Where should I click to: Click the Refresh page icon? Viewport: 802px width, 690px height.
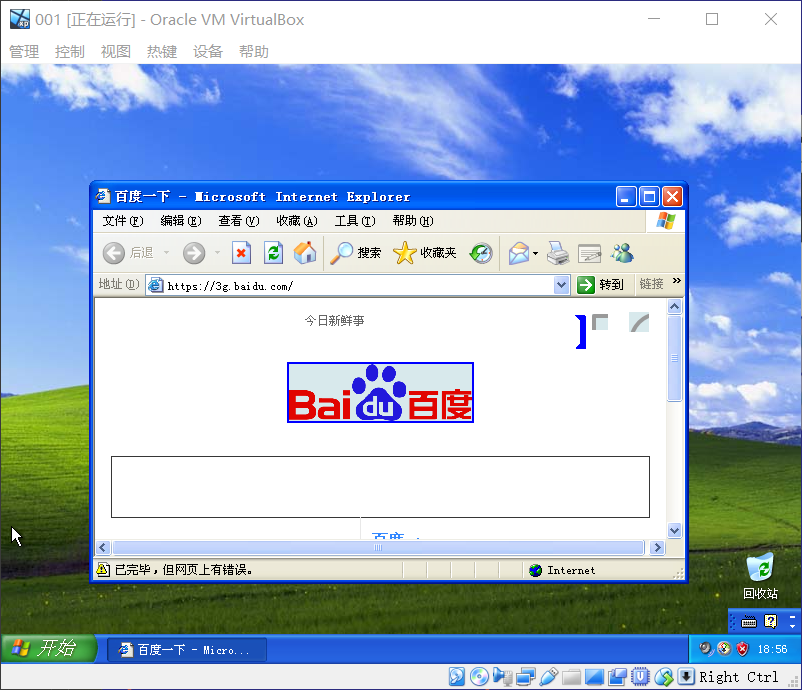[x=273, y=253]
